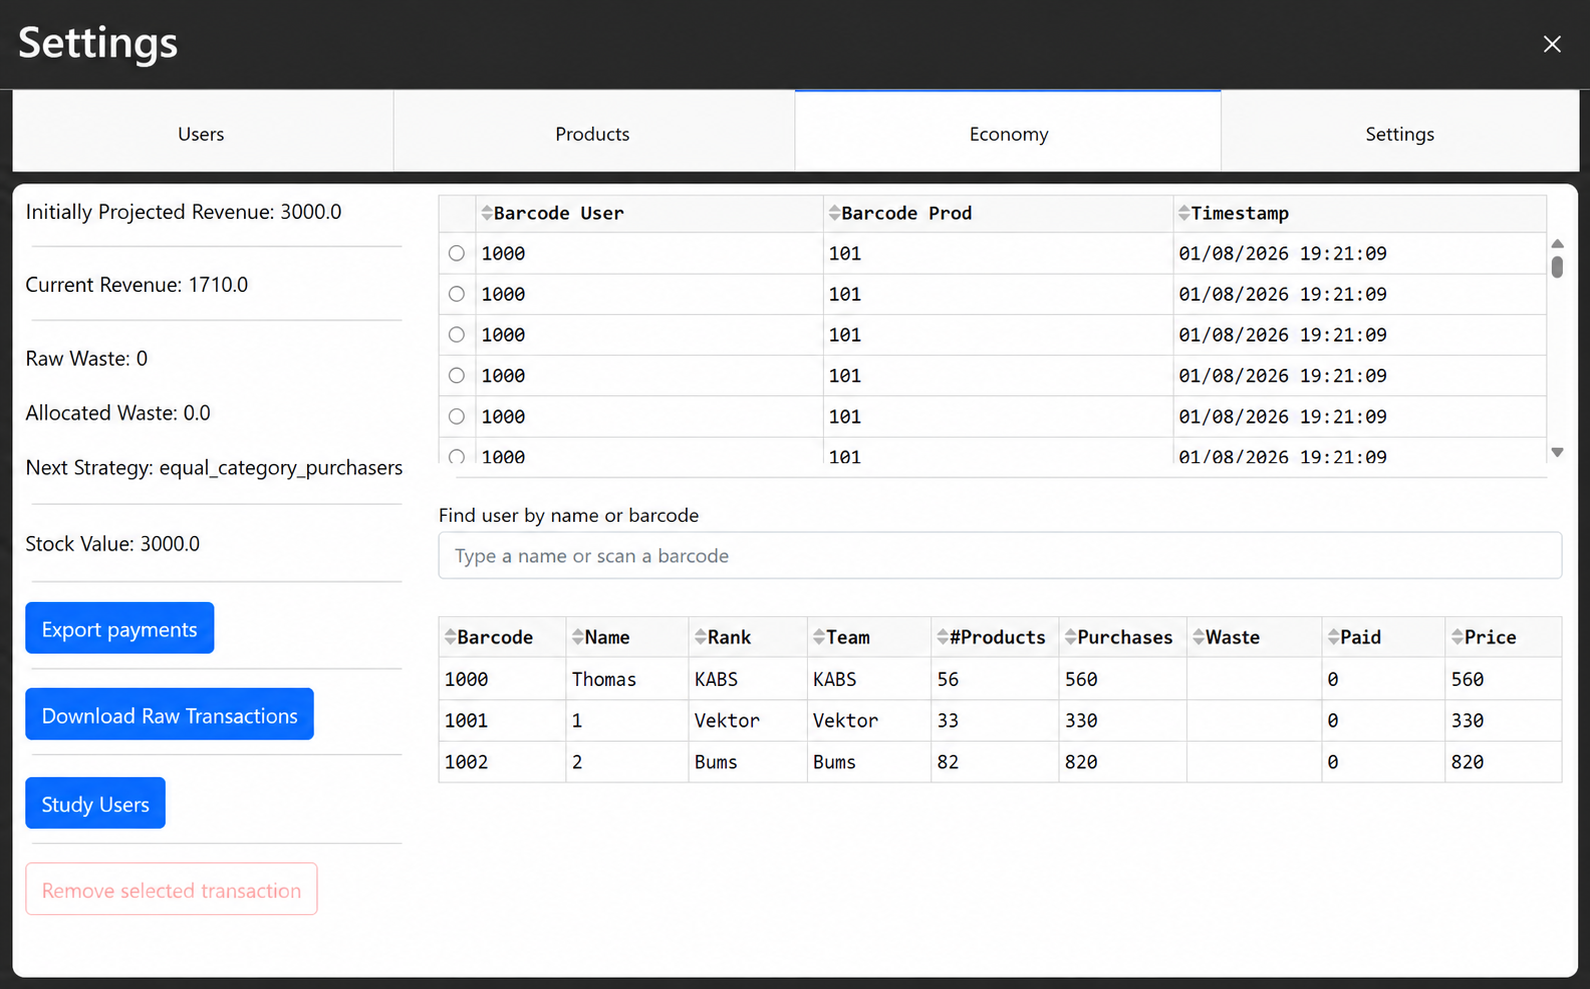The height and width of the screenshot is (989, 1590).
Task: Switch to the Users tab
Action: (202, 133)
